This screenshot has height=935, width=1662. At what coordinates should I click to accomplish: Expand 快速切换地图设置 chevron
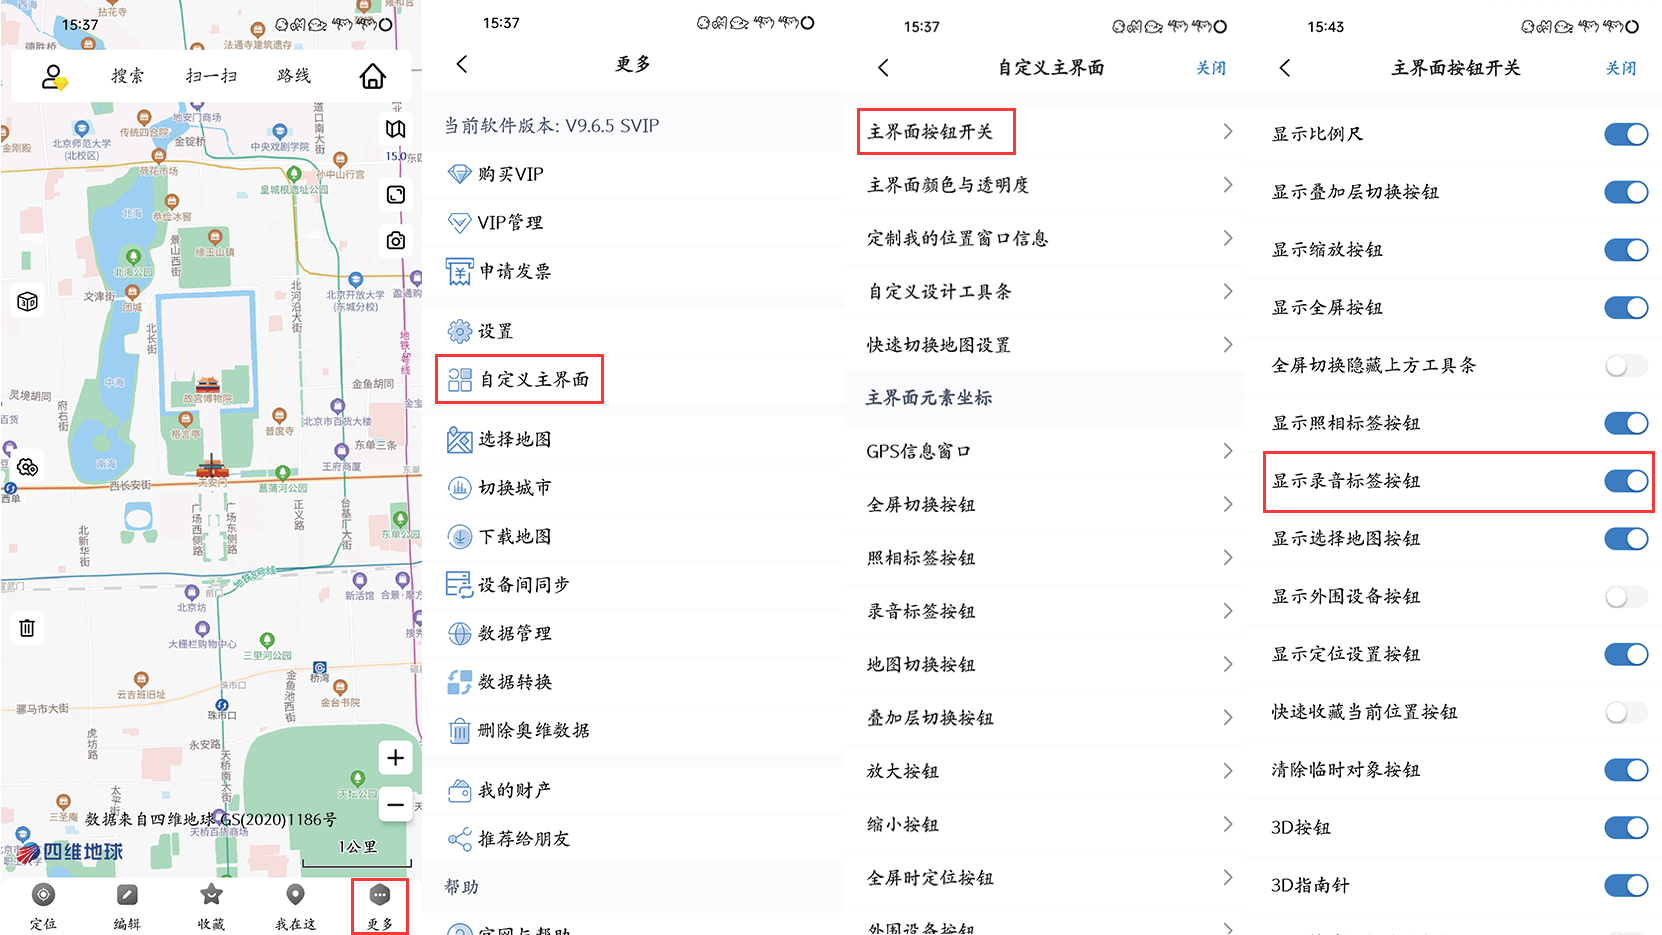[1227, 345]
